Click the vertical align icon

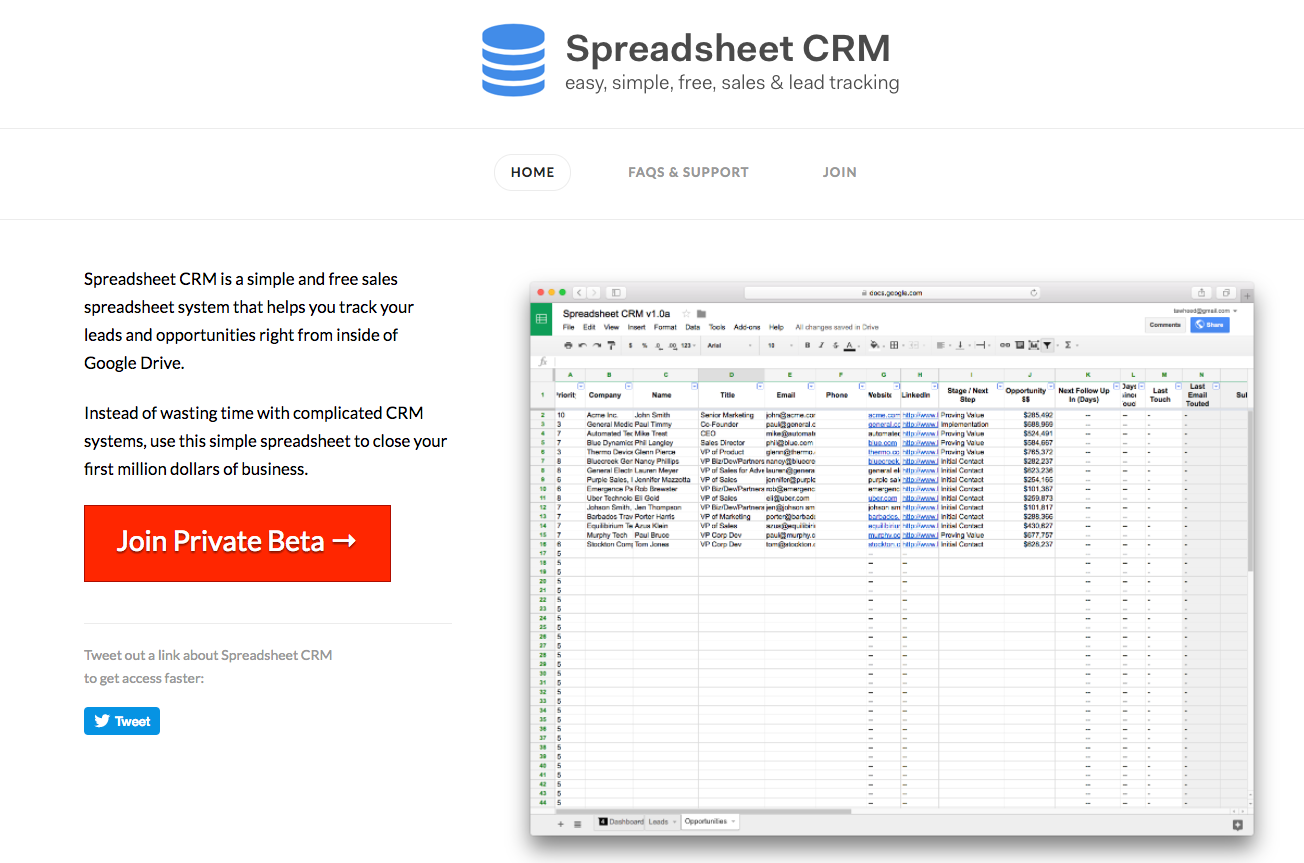click(x=960, y=345)
